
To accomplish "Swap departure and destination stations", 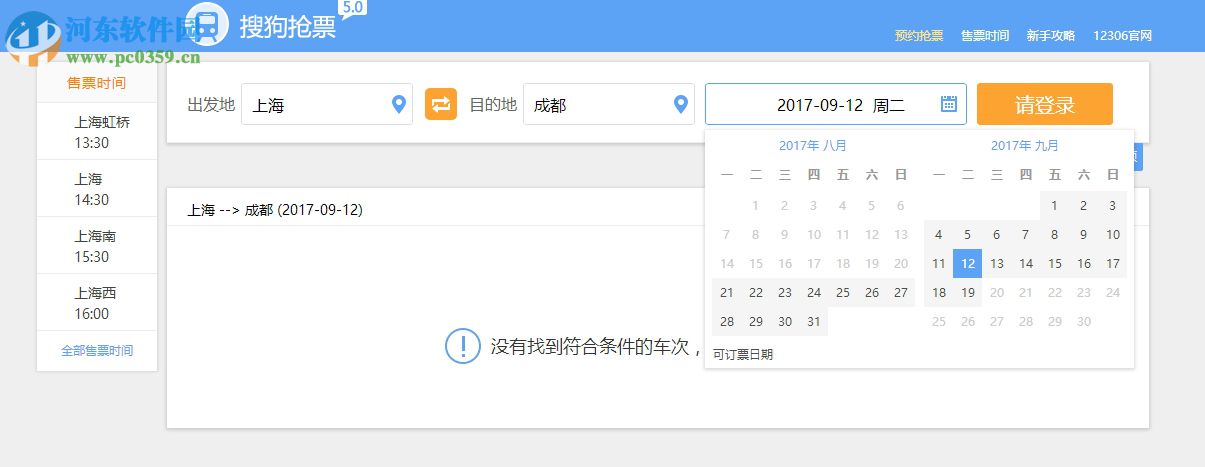I will 441,104.
